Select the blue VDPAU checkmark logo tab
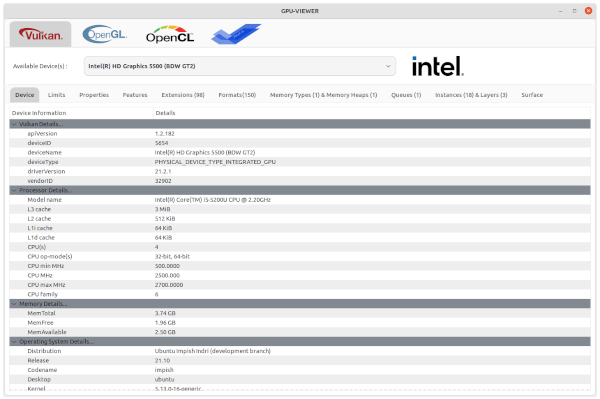Image resolution: width=600 pixels, height=399 pixels. [x=236, y=34]
